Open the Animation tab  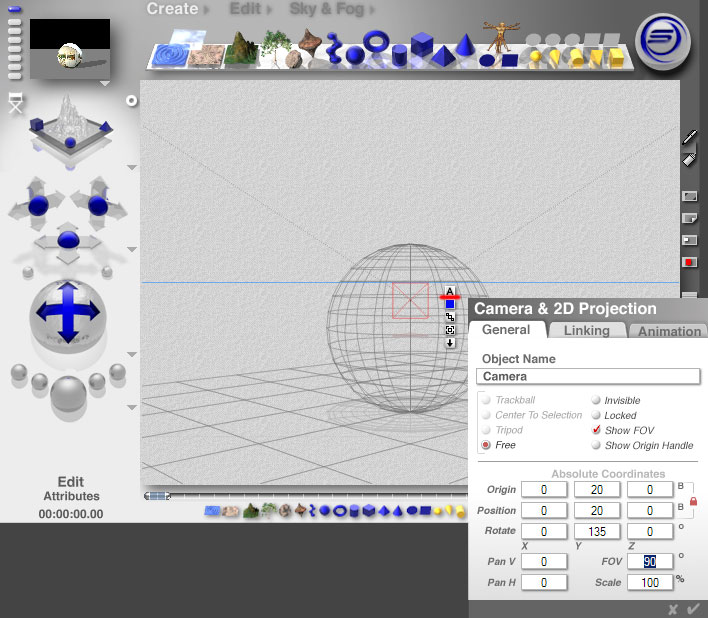[669, 331]
